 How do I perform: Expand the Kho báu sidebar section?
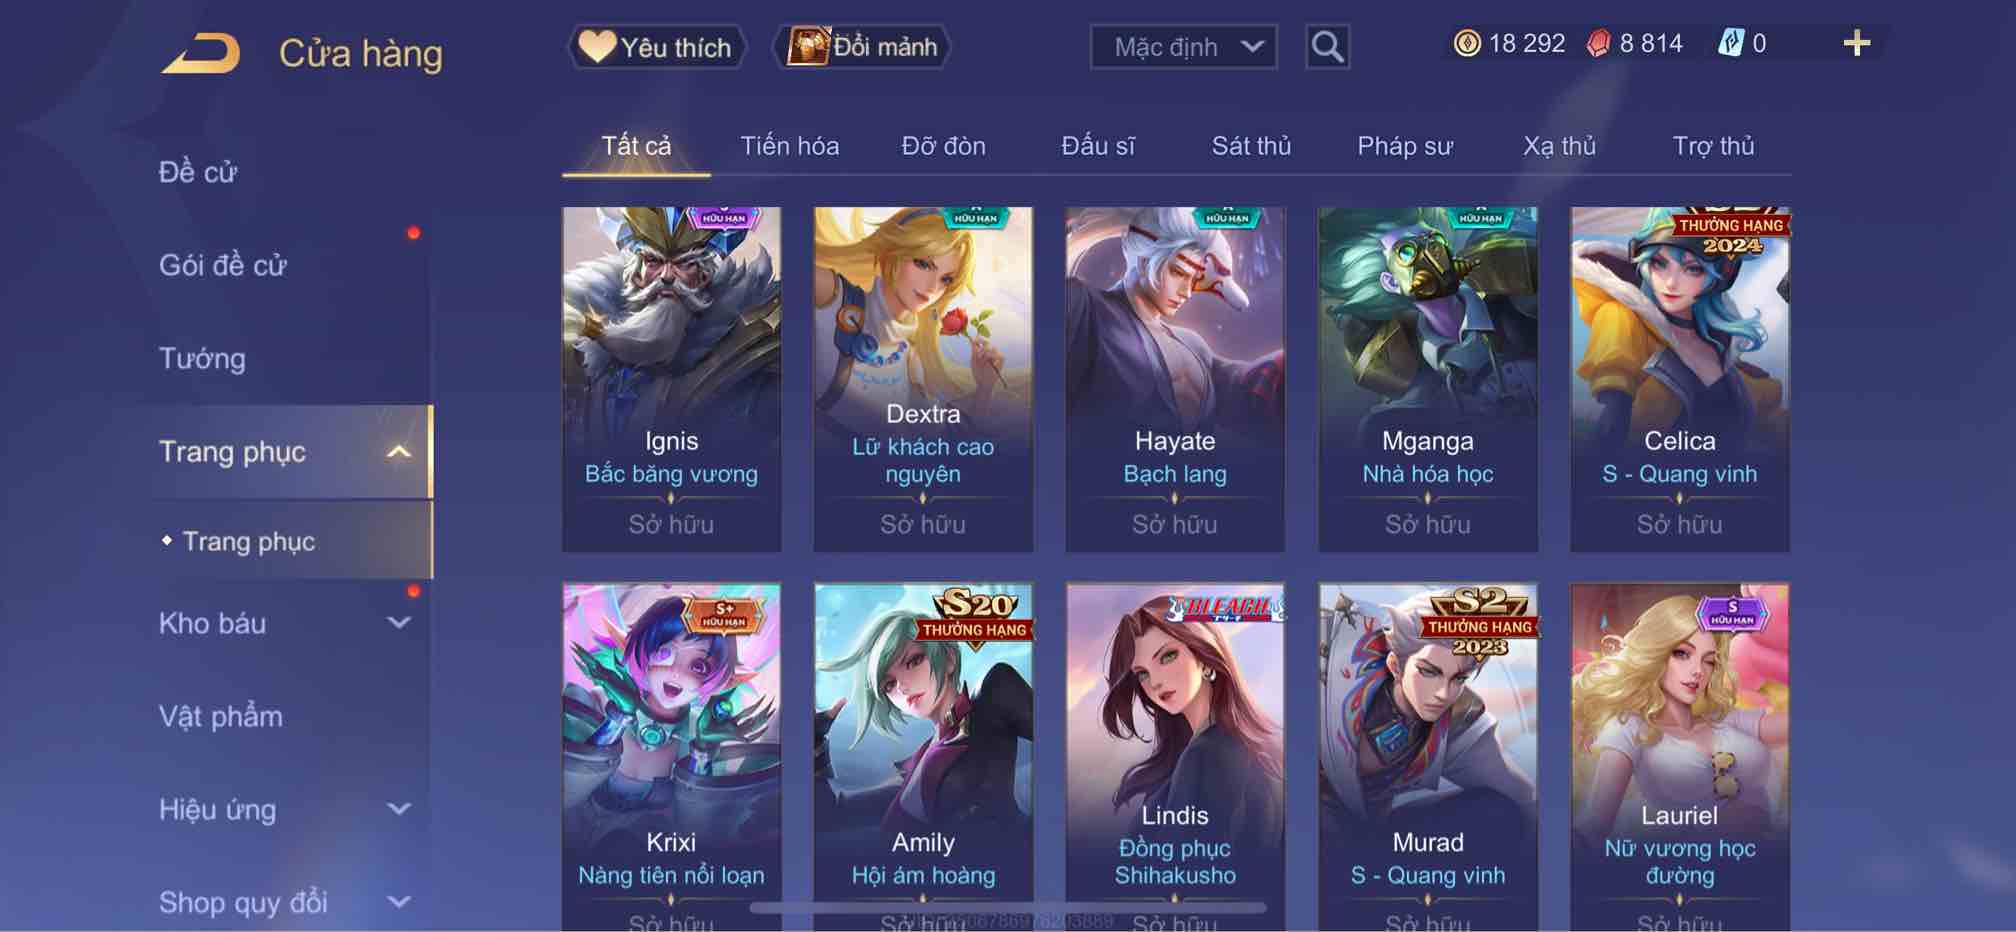(x=398, y=623)
